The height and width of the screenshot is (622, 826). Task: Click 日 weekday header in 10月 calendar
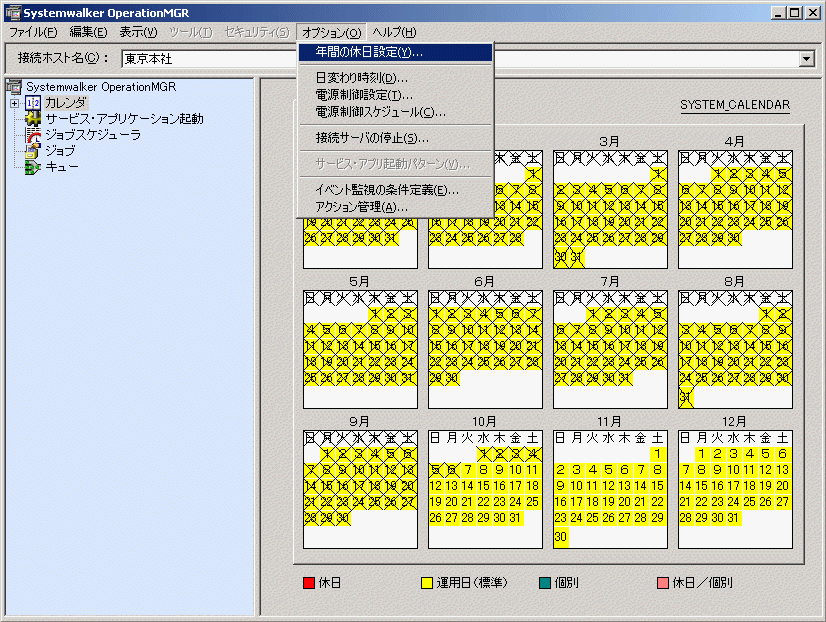pyautogui.click(x=435, y=438)
